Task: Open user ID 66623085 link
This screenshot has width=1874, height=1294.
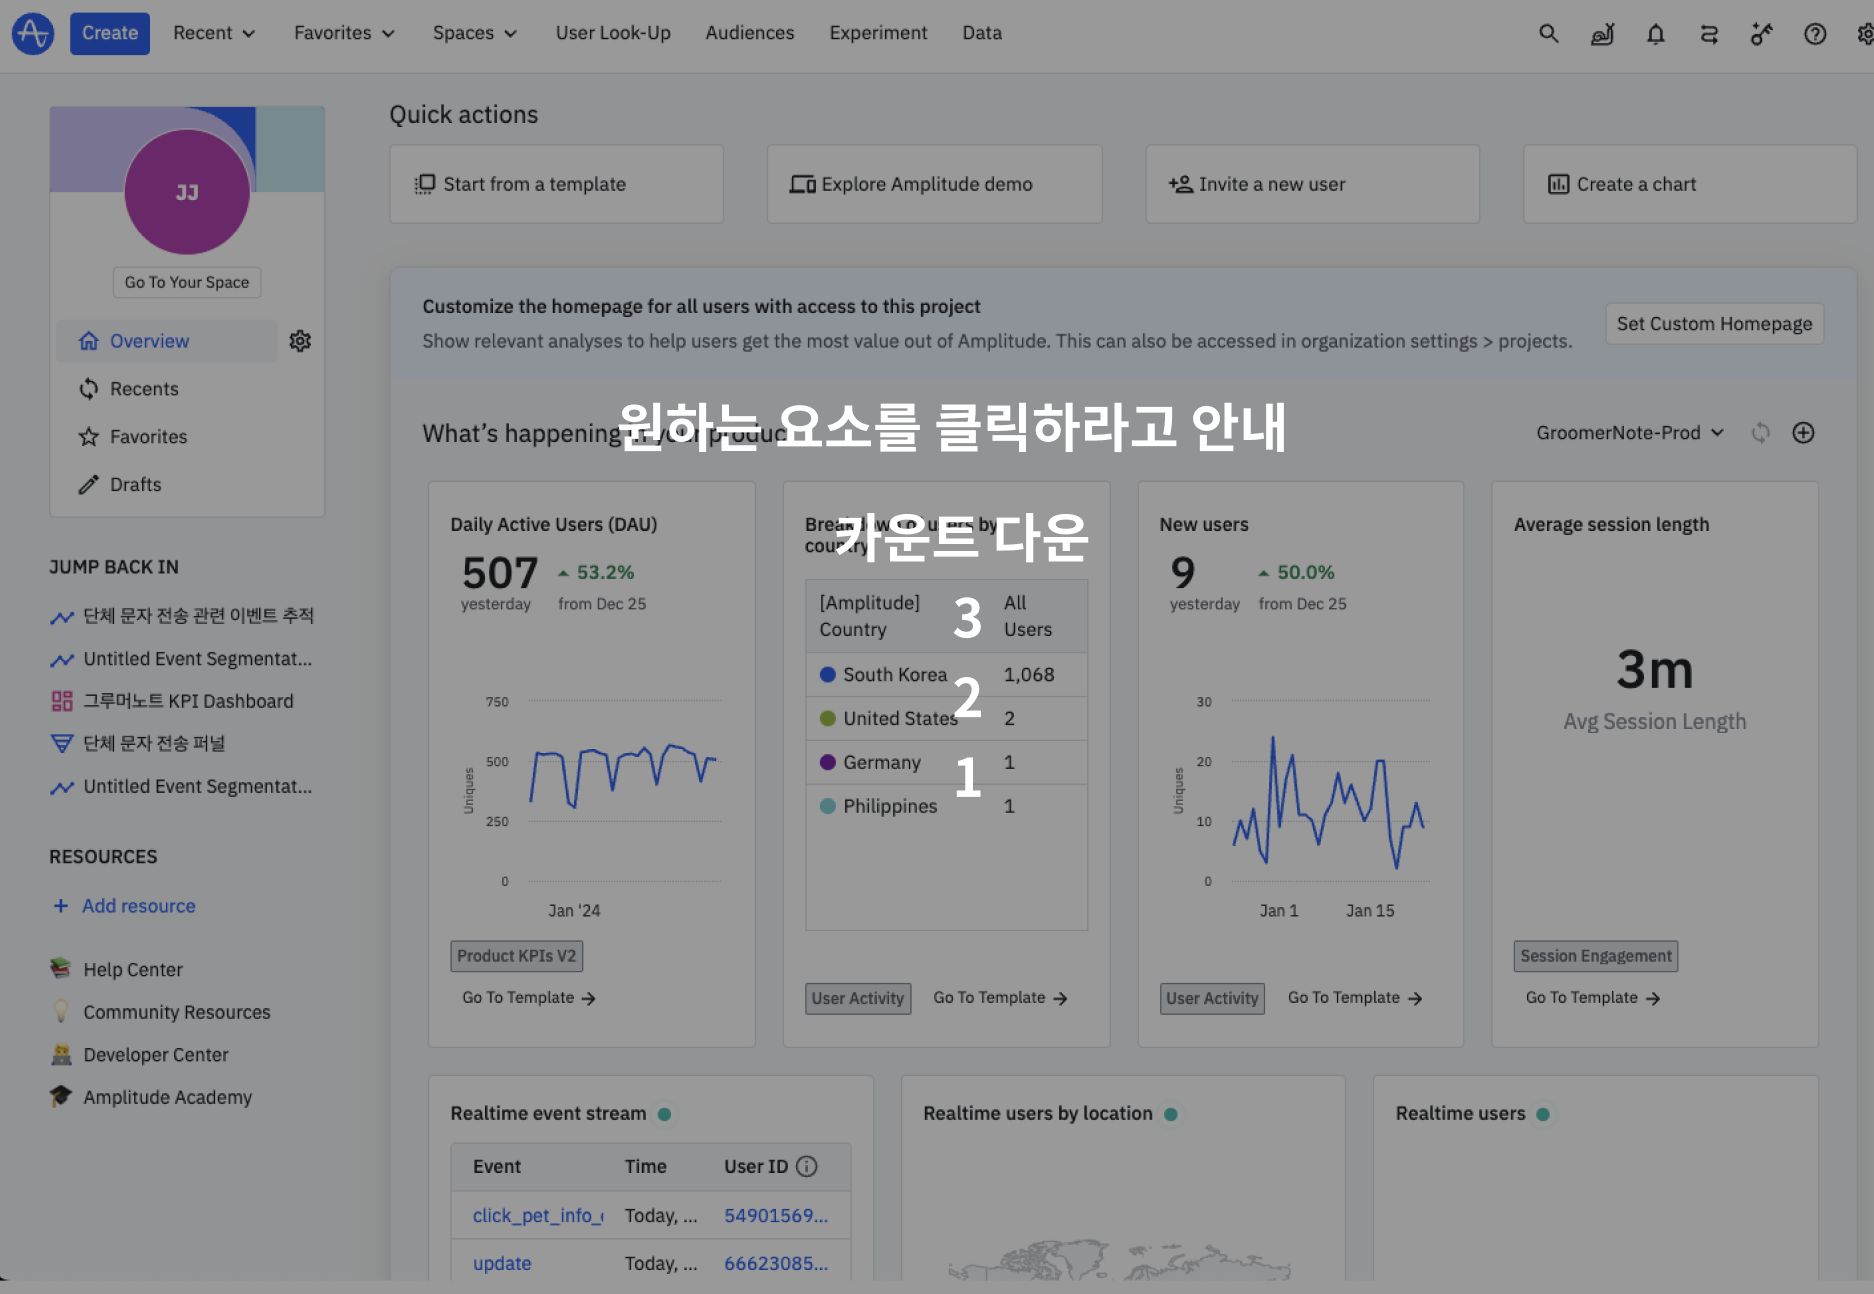Action: (776, 1264)
